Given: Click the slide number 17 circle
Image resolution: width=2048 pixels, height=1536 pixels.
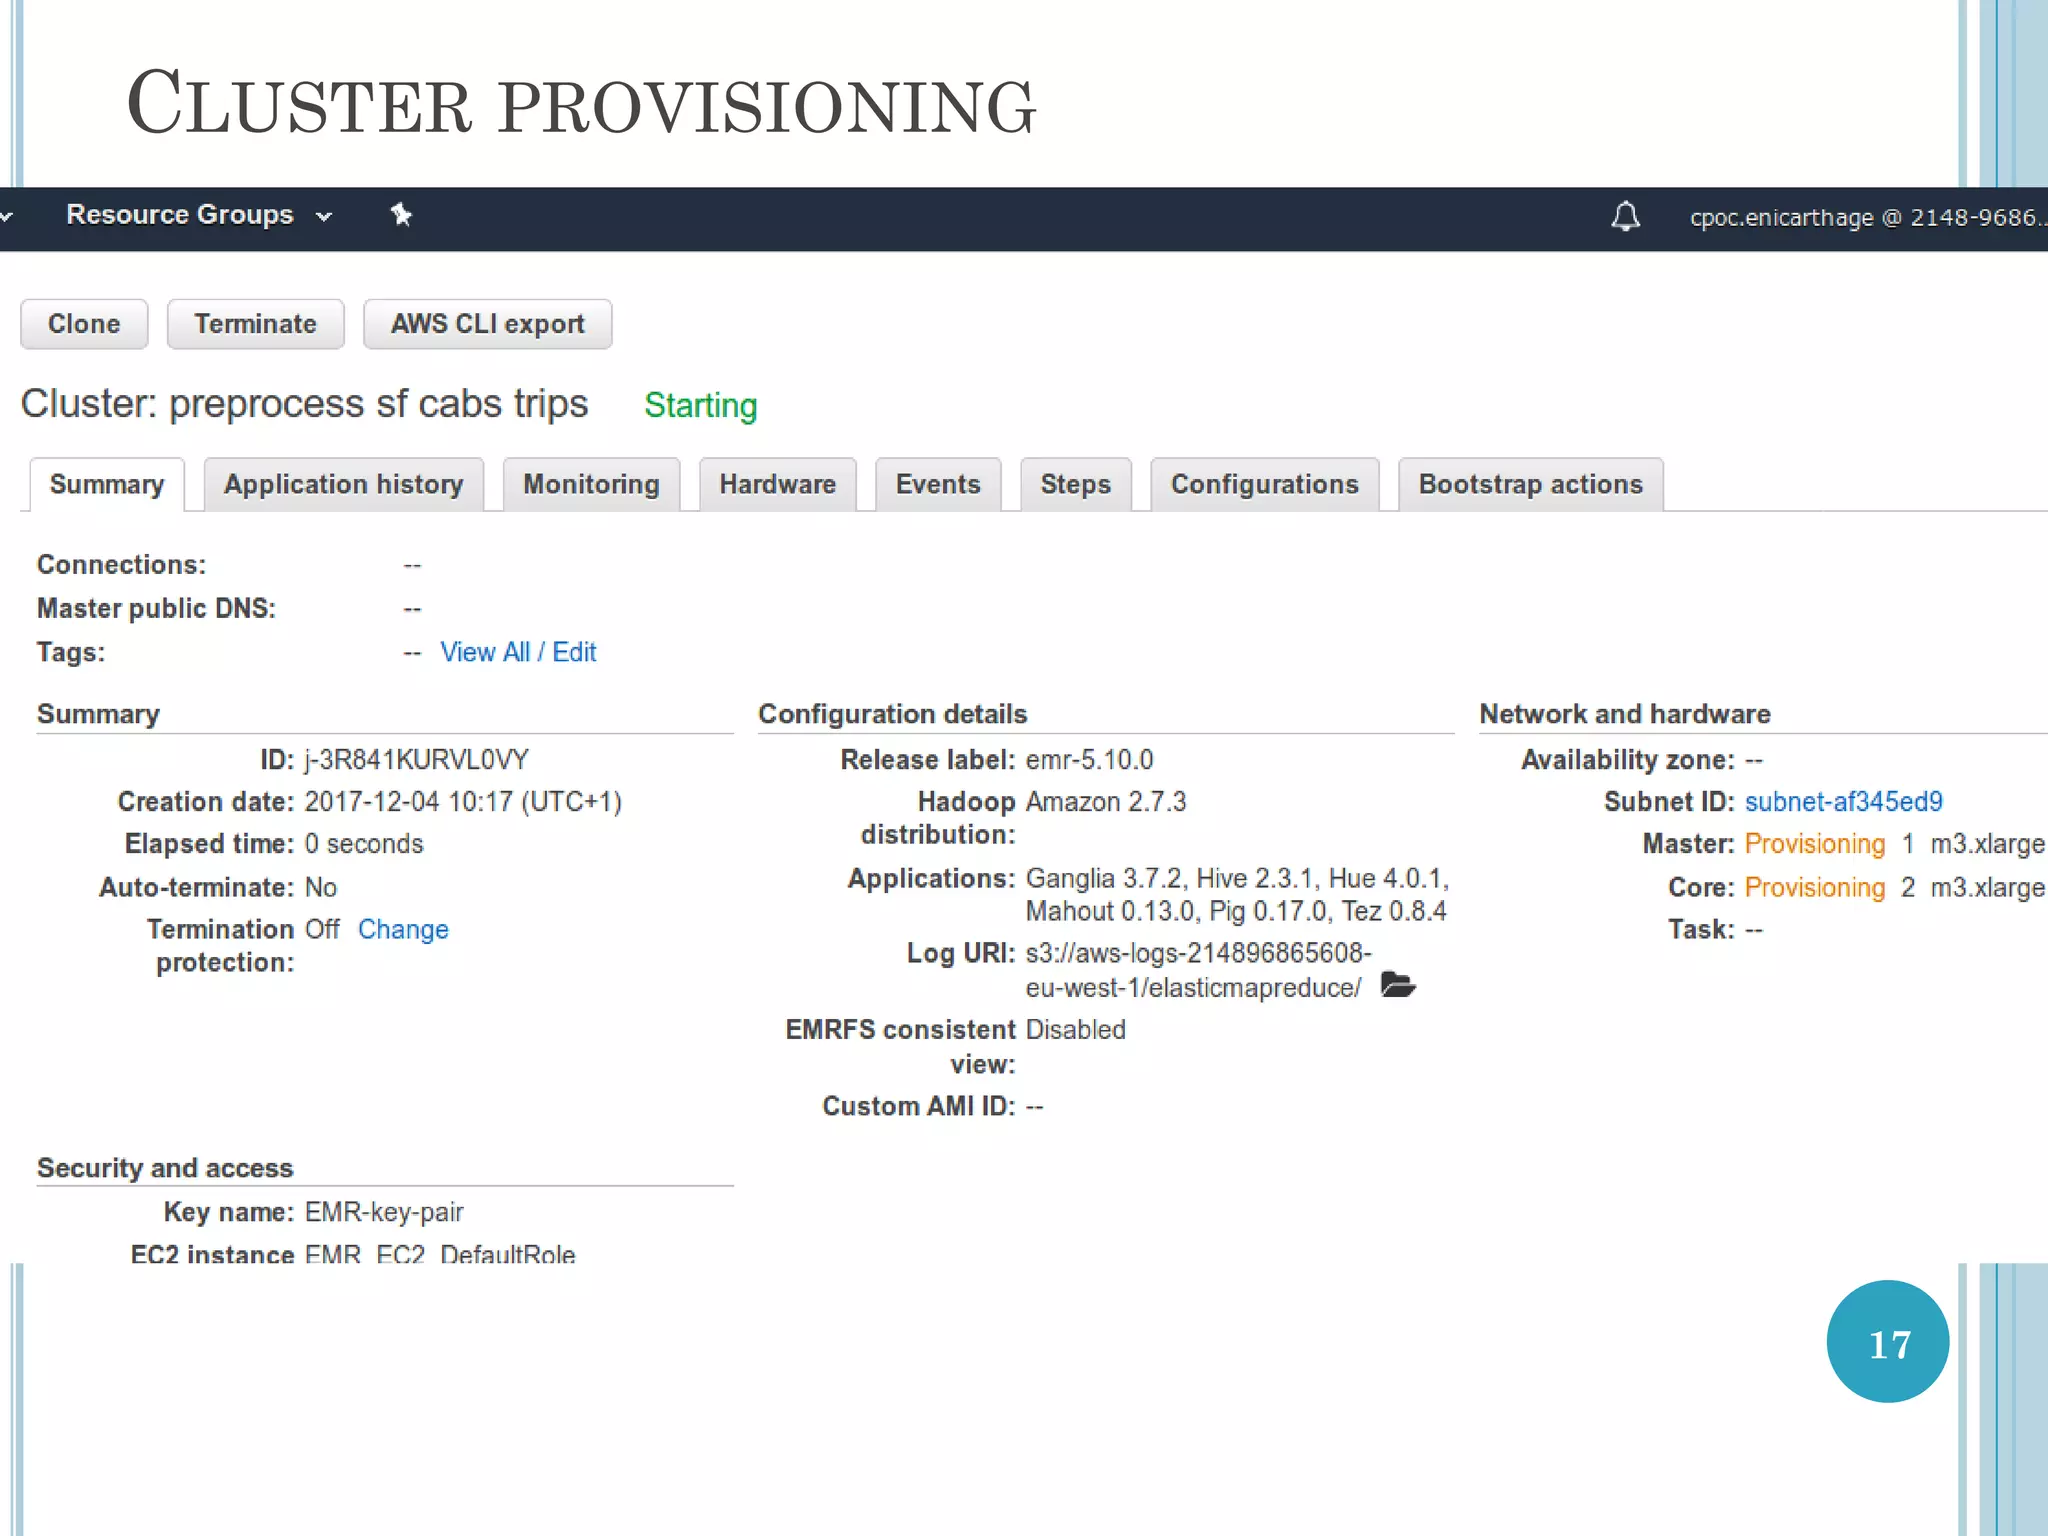Looking at the screenshot, I should coord(1887,1341).
